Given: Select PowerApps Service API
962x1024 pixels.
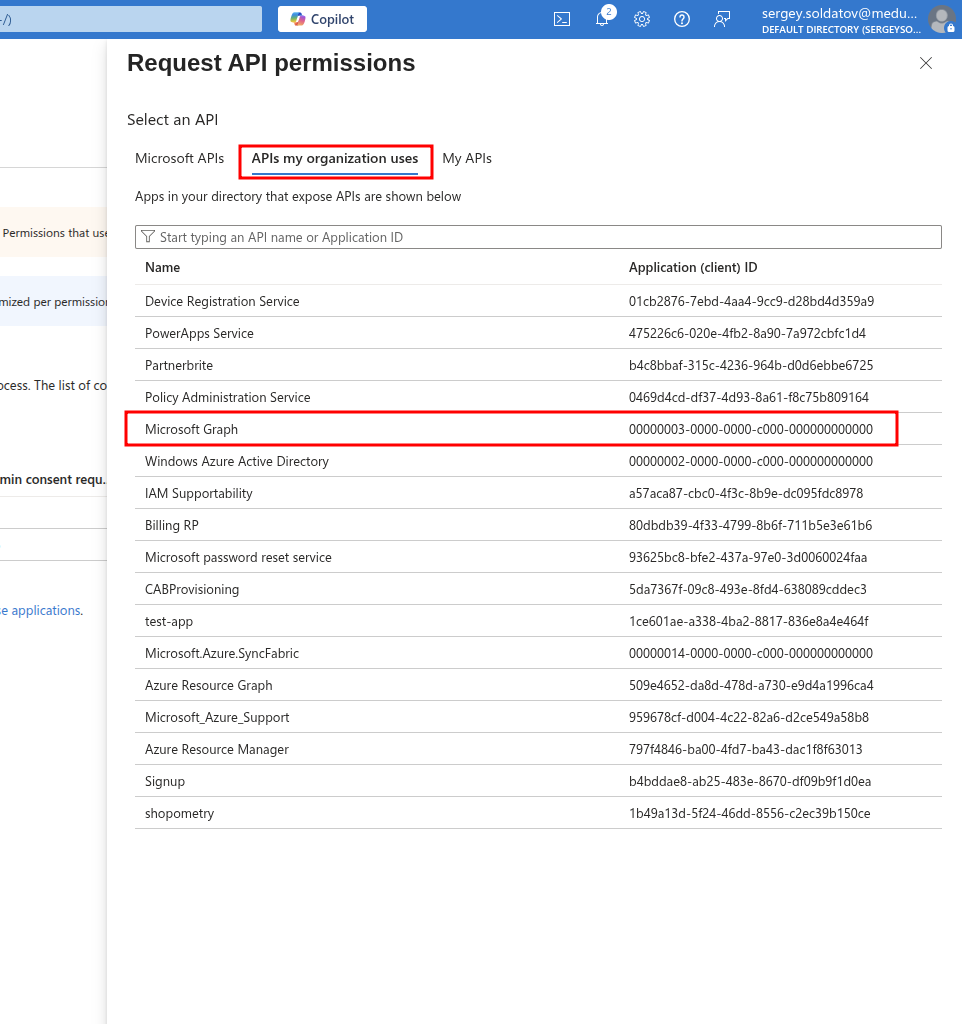Looking at the screenshot, I should (x=538, y=333).
